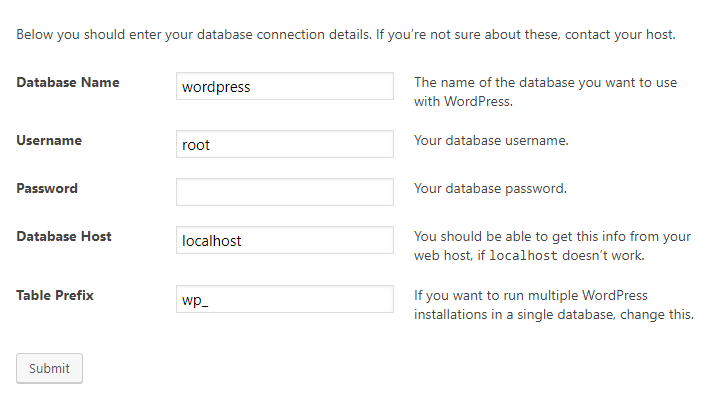Click the bold Username label
716x399 pixels.
49,140
